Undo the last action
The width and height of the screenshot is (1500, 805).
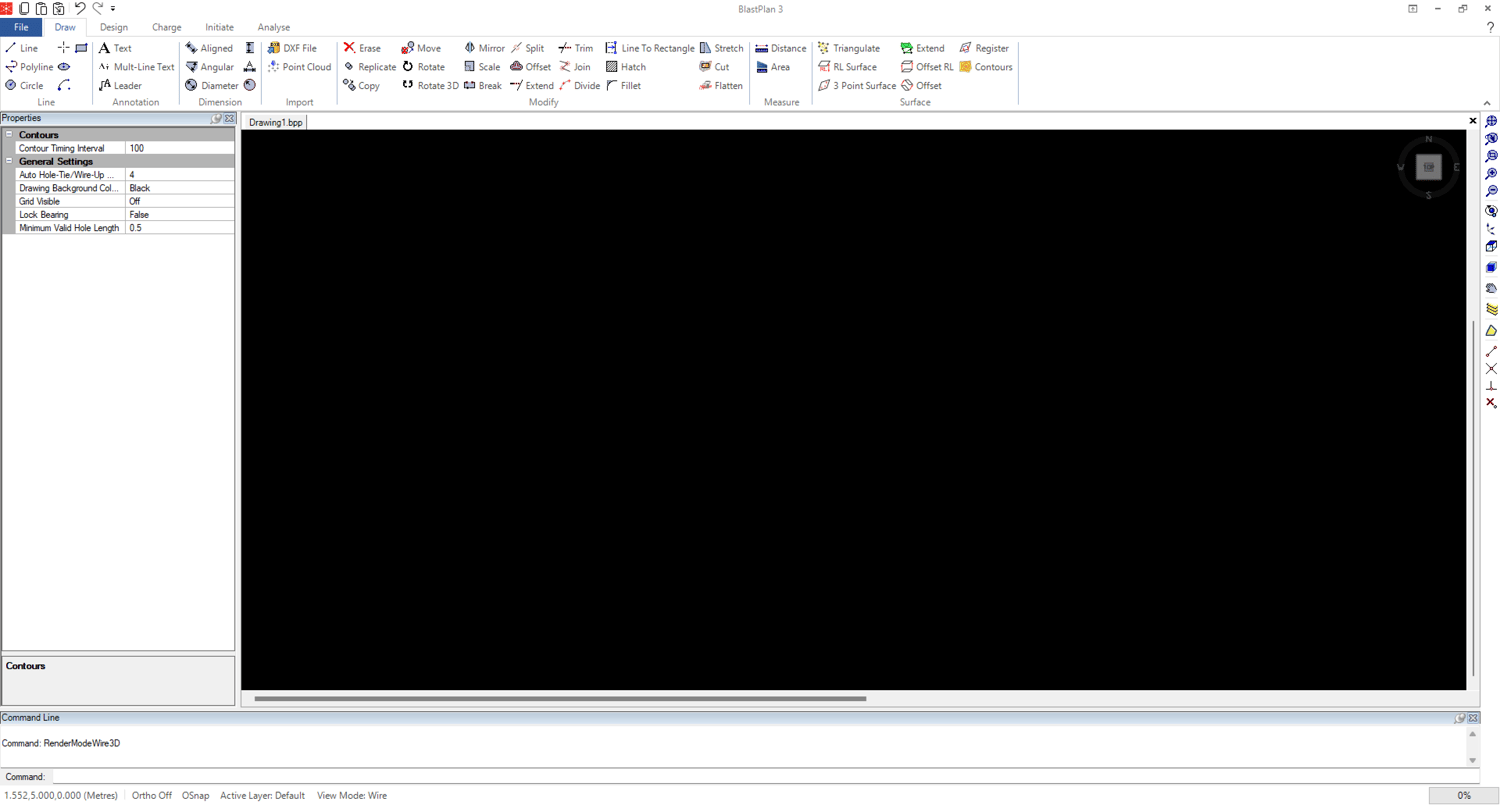(80, 8)
